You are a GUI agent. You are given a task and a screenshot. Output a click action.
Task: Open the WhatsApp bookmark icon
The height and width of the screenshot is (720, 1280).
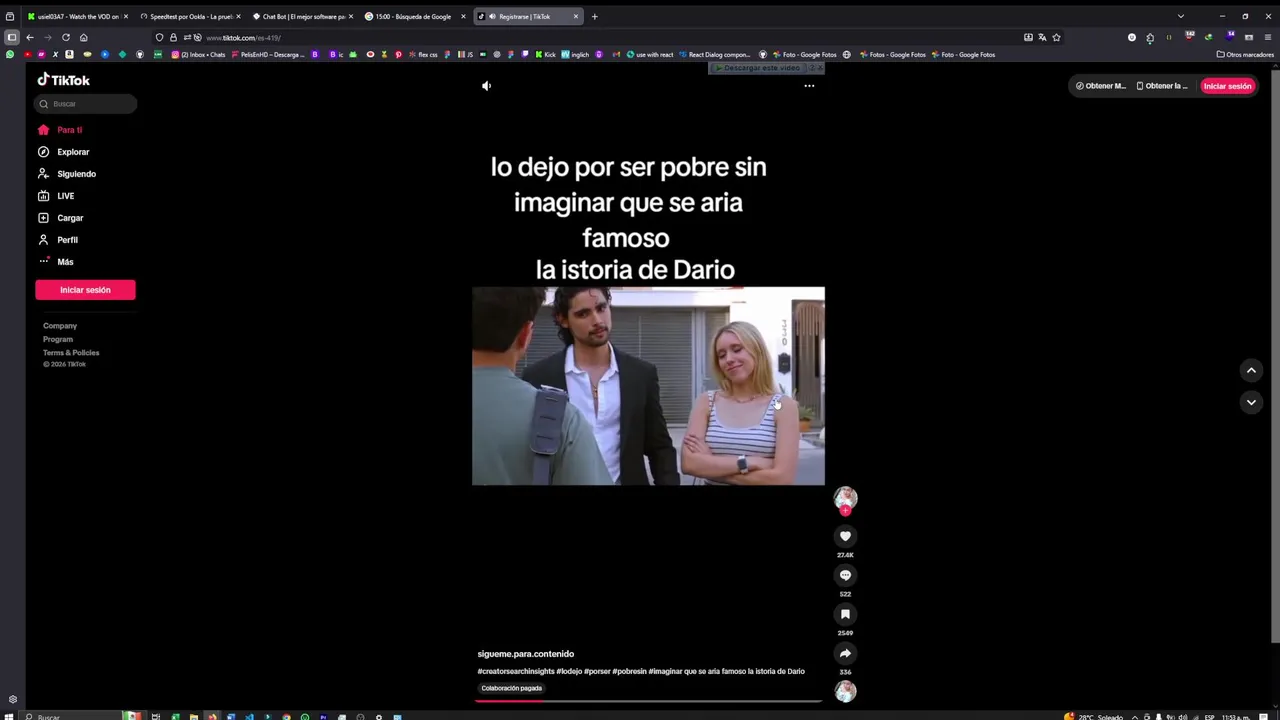point(10,54)
